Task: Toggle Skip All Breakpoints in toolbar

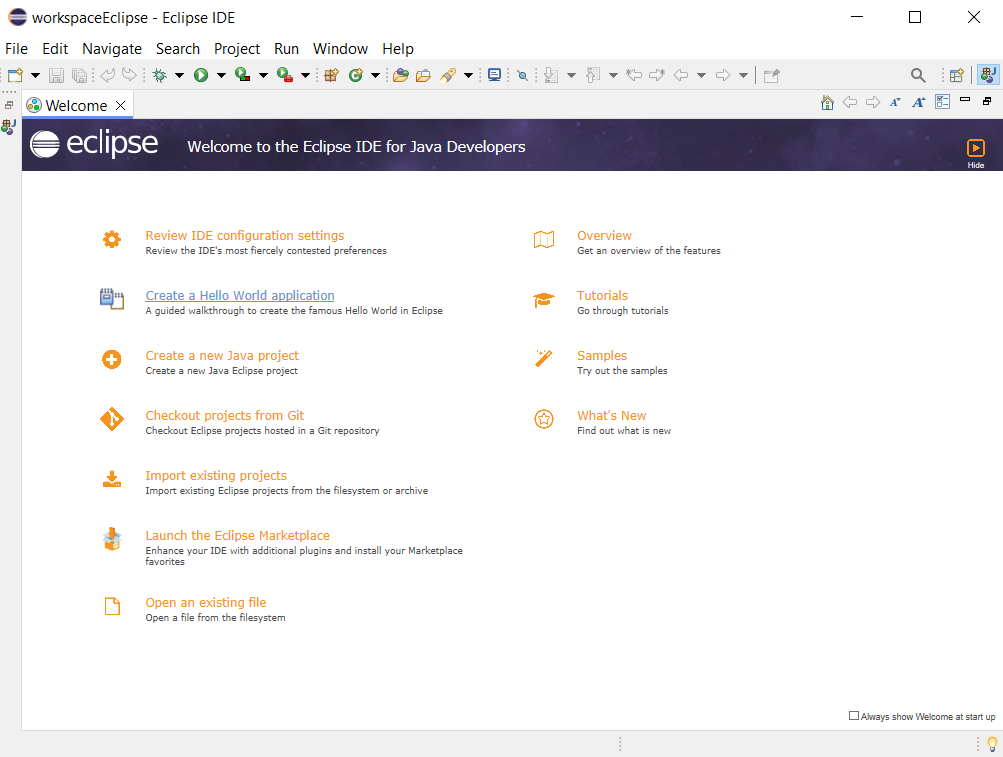Action: coord(522,75)
